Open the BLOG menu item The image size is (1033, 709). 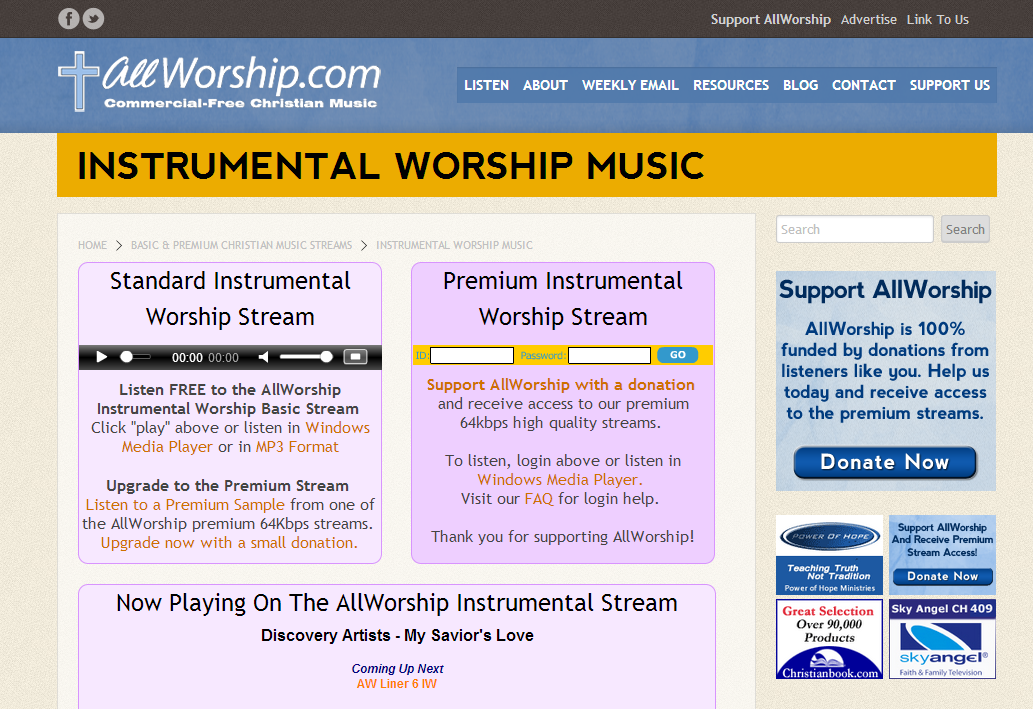click(x=800, y=85)
